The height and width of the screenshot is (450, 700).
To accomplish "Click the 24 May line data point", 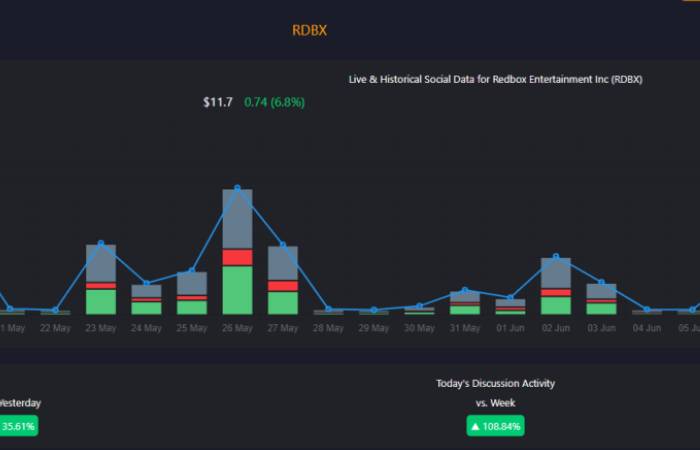I will pyautogui.click(x=146, y=283).
